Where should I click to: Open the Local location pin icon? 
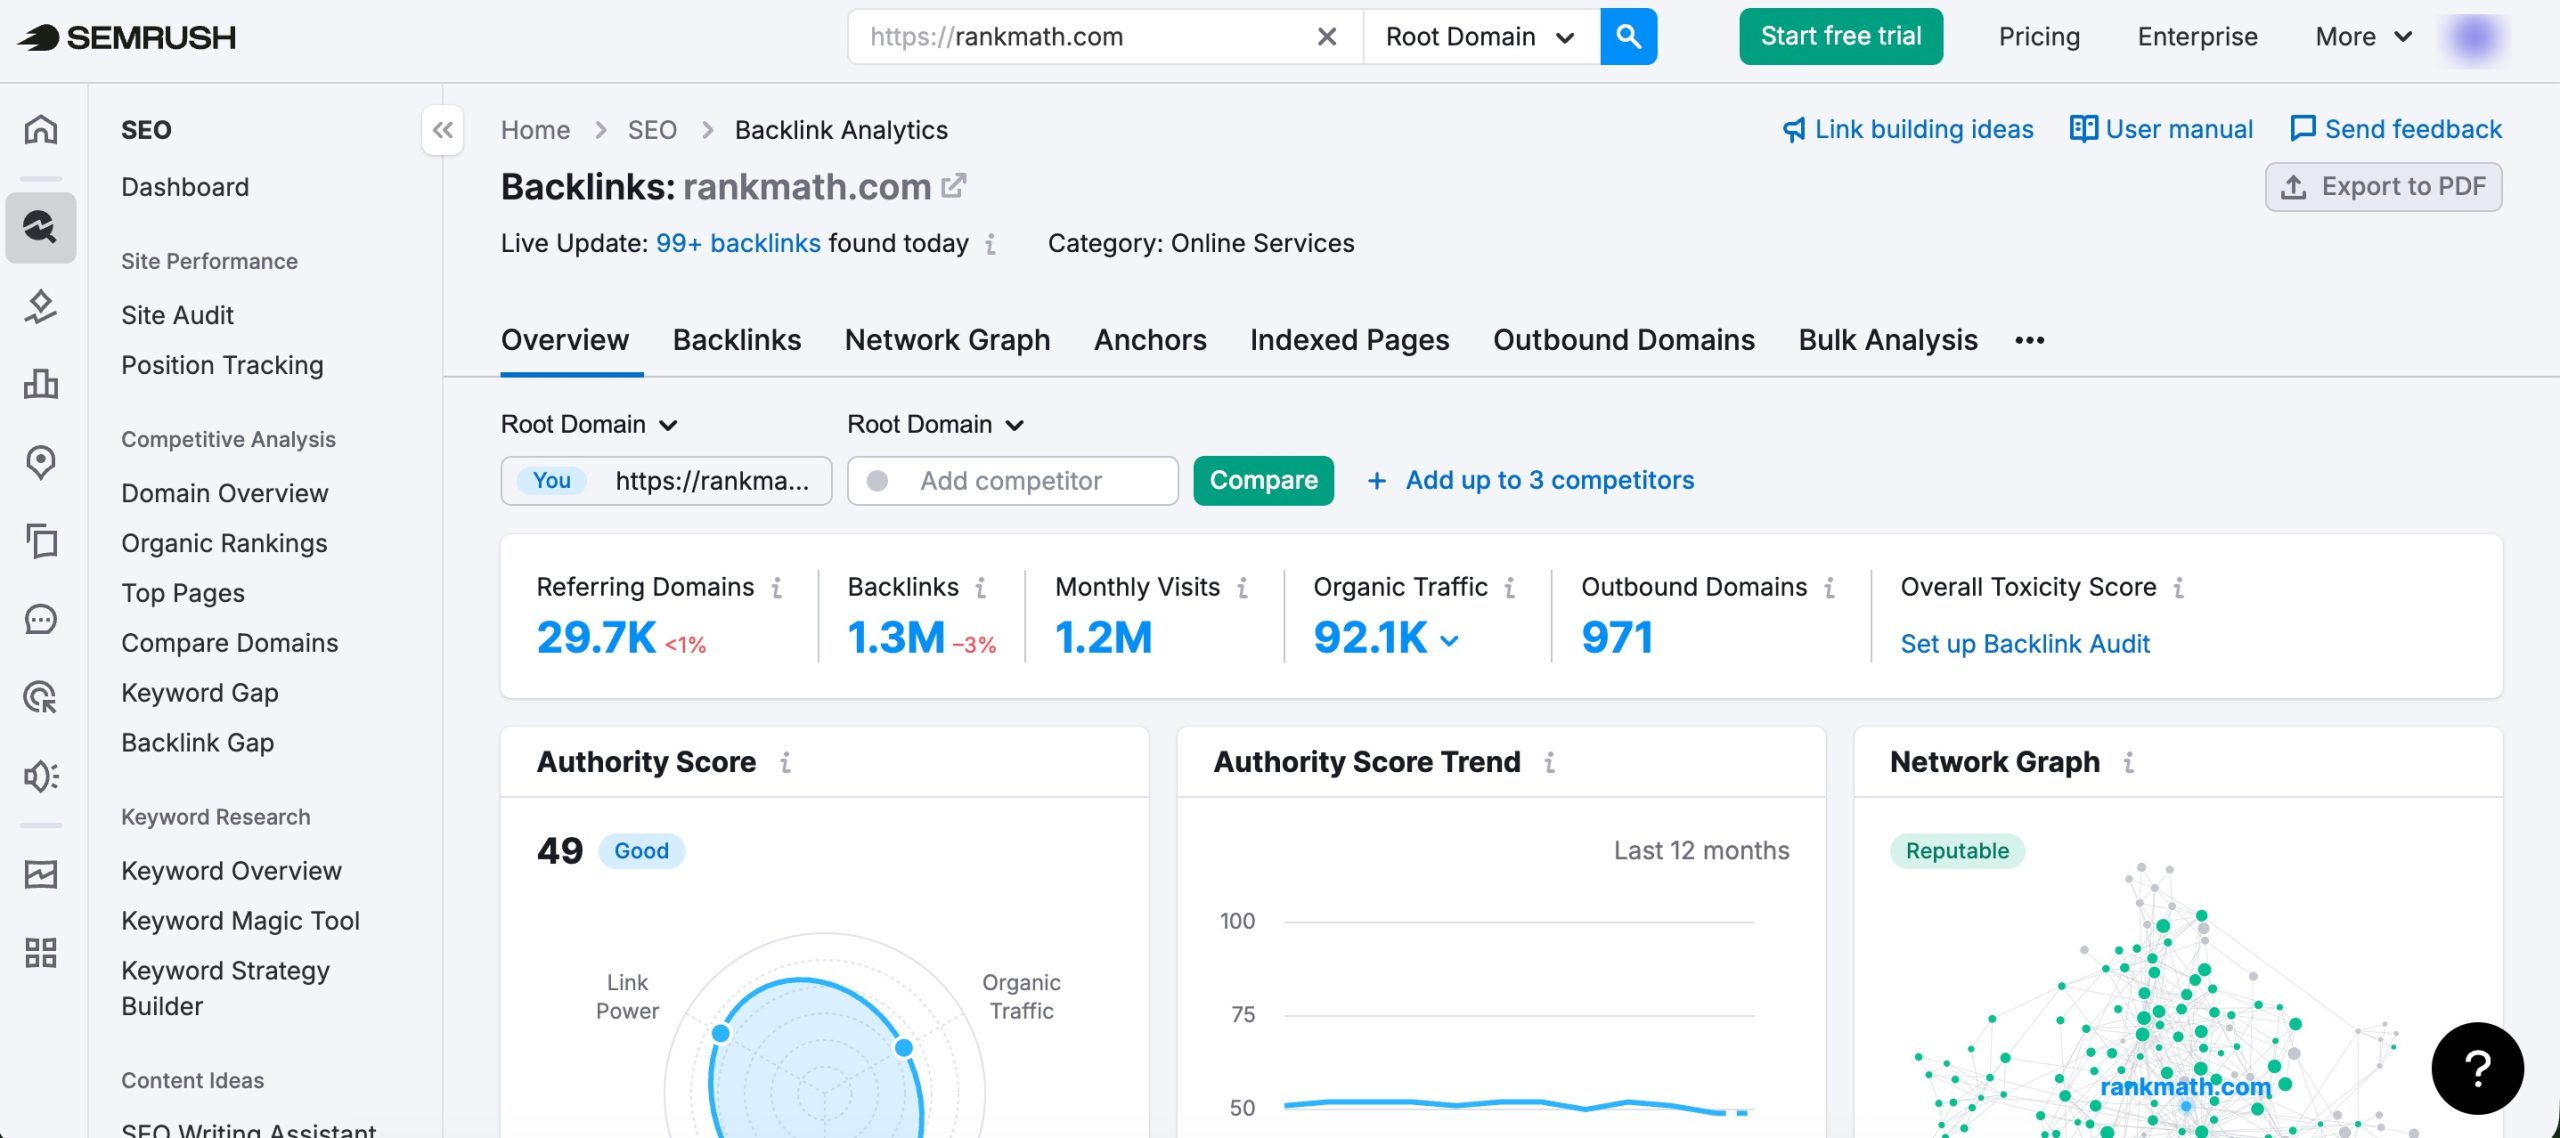point(41,462)
